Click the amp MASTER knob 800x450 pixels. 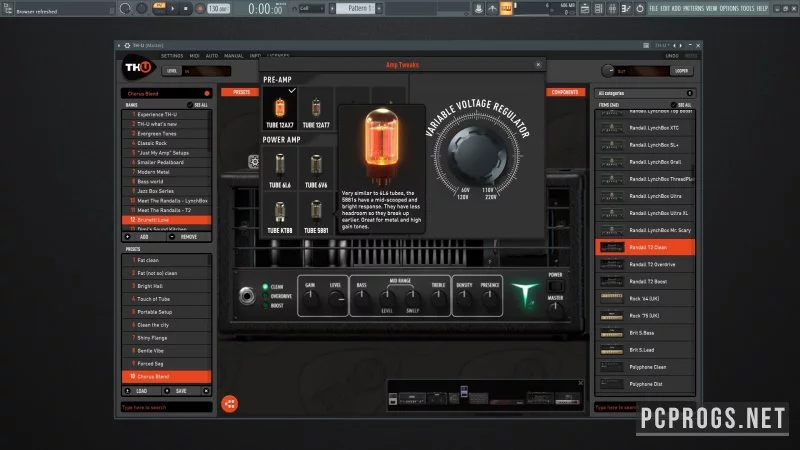pyautogui.click(x=556, y=309)
